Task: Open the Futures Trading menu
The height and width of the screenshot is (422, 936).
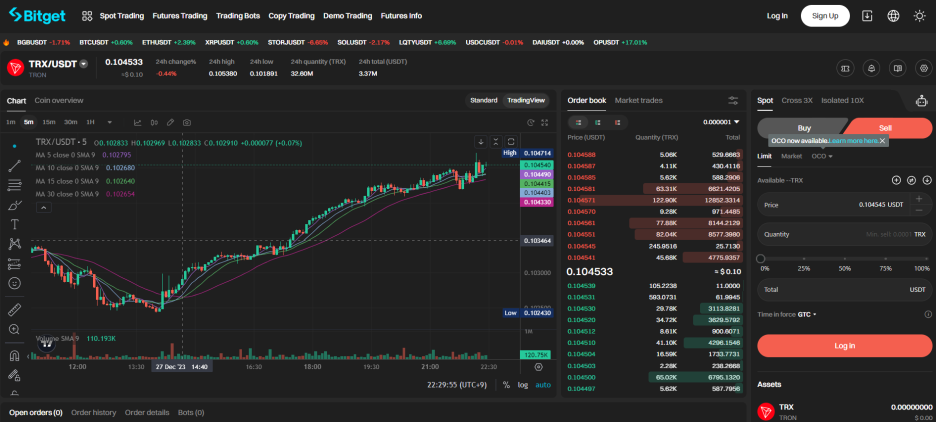Action: pos(180,16)
